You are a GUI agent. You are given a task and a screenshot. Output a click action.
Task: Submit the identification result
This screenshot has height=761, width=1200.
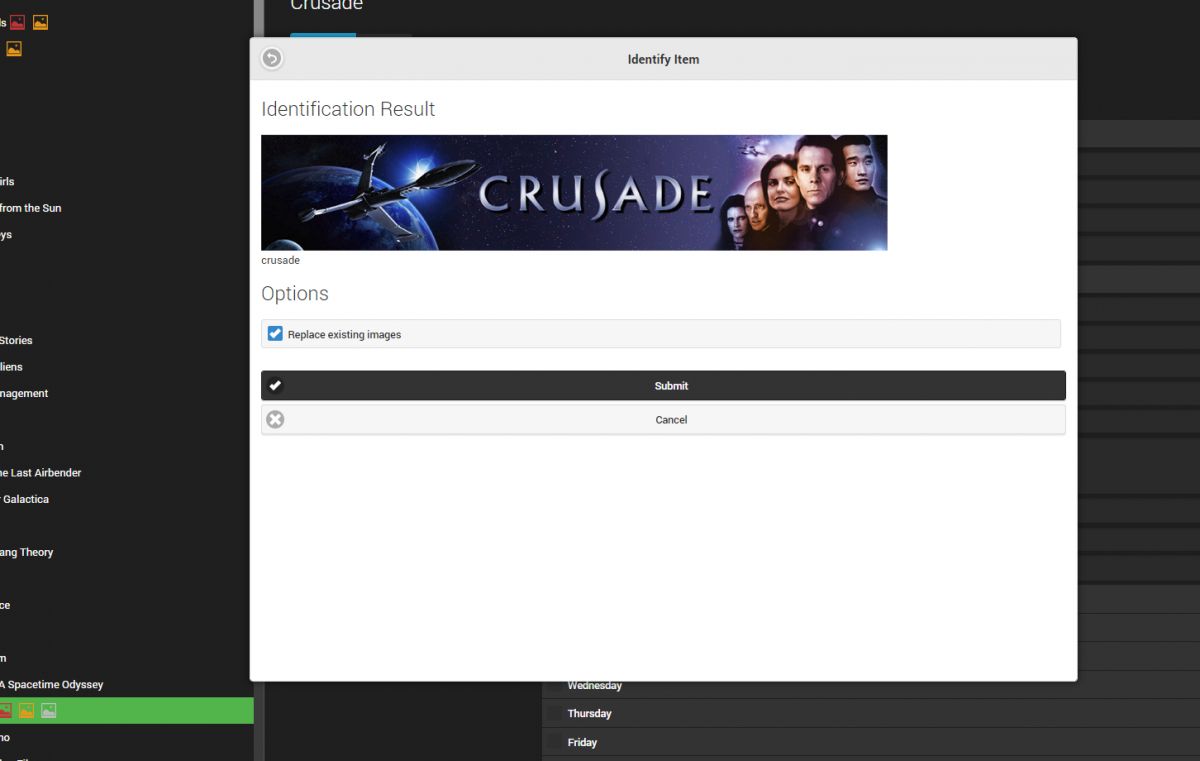tap(663, 386)
